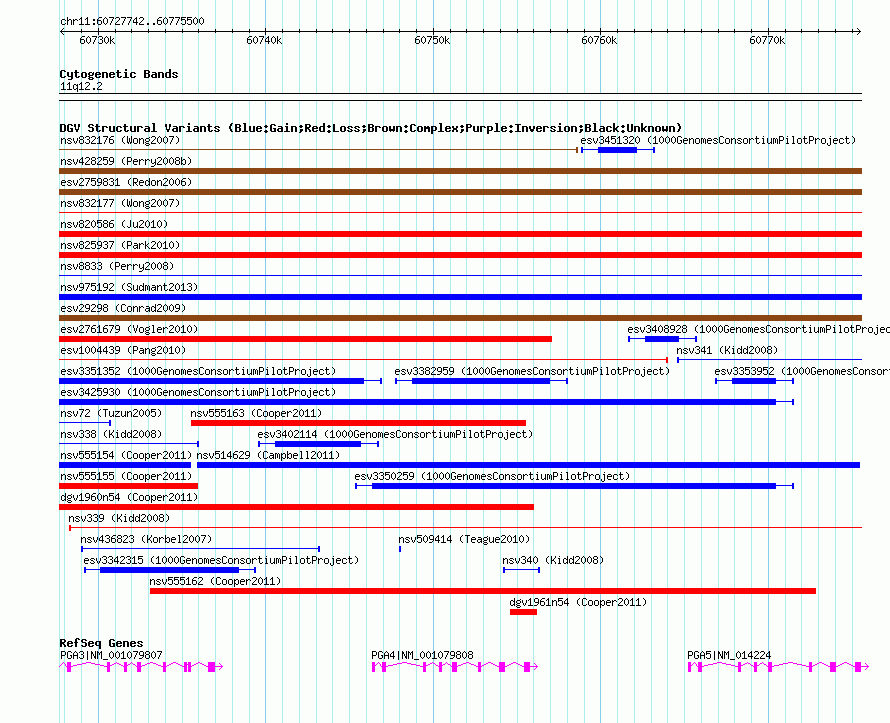Select the PGA4|NM_001079808 gene label
Screen dimensions: 890x723
click(422, 655)
